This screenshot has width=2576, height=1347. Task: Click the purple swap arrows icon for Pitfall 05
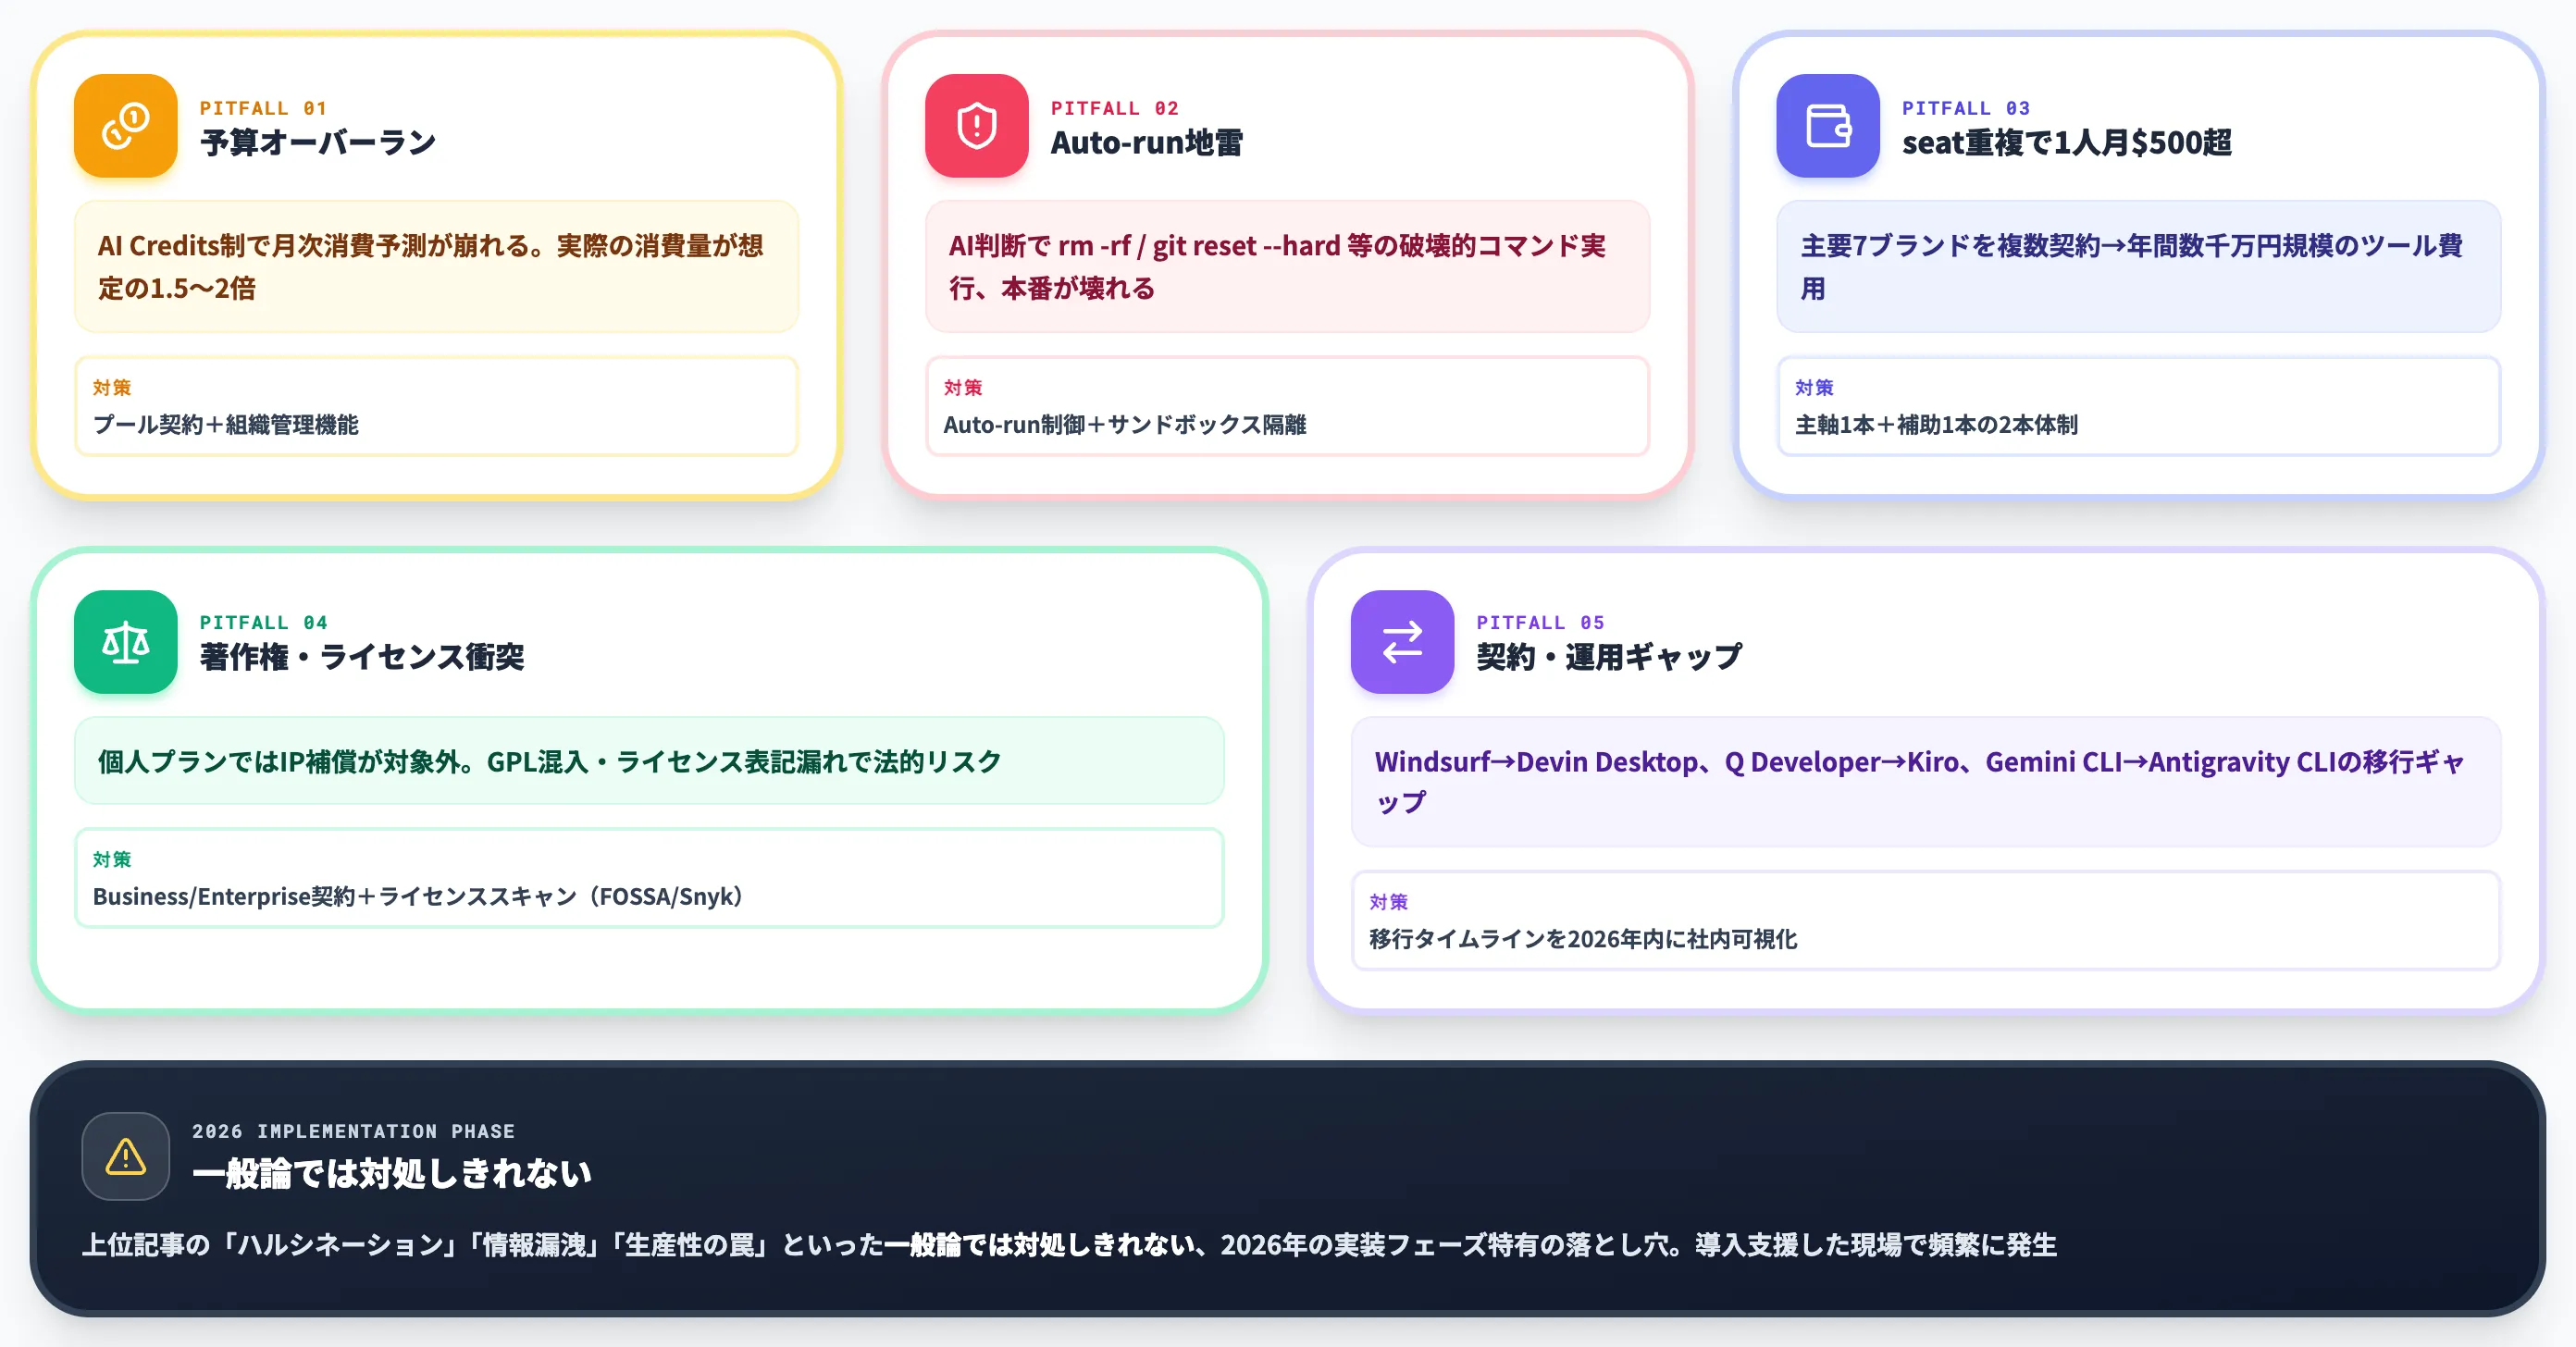1402,642
